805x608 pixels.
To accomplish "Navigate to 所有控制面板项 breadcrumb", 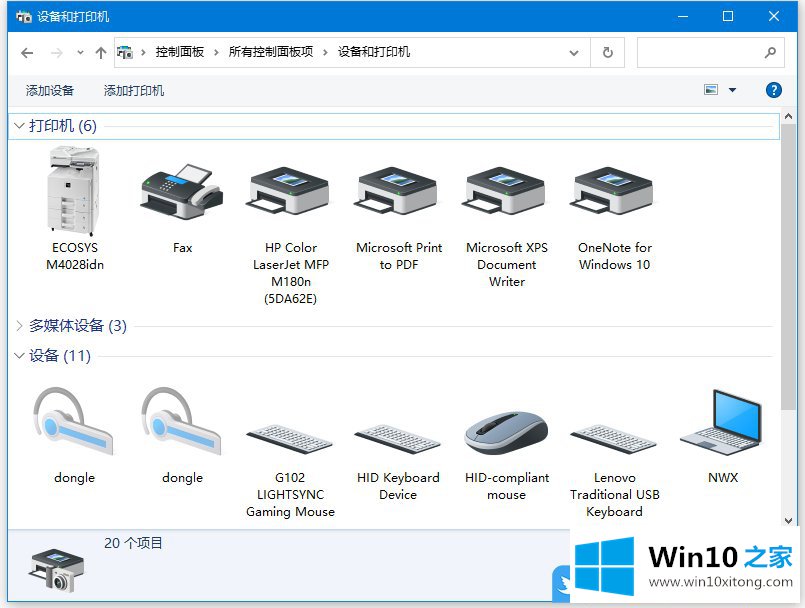I will click(x=271, y=52).
